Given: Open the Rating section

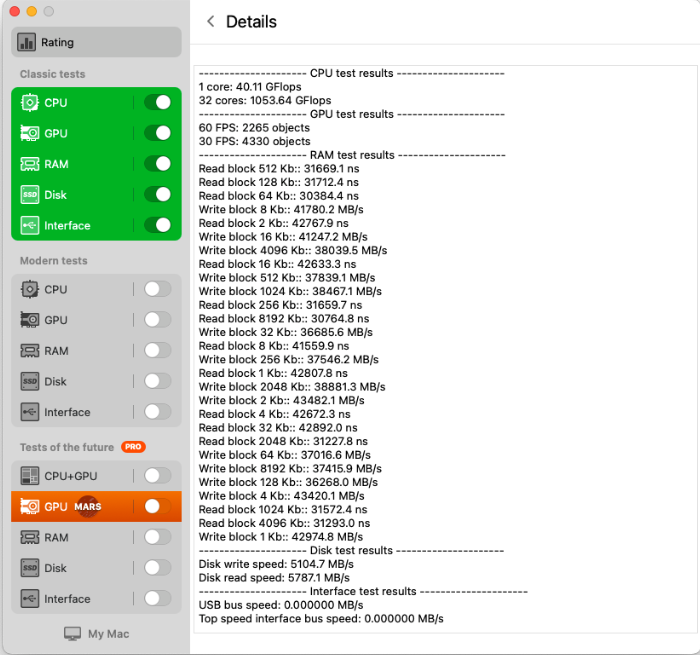Looking at the screenshot, I should pyautogui.click(x=96, y=42).
